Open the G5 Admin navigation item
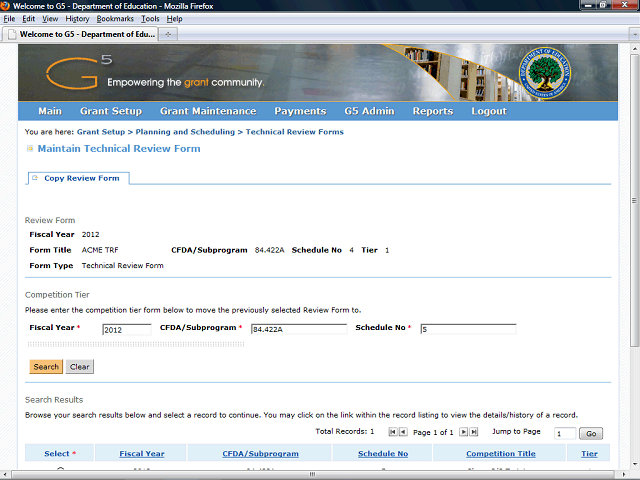Screen dimensions: 640x480 click(369, 111)
